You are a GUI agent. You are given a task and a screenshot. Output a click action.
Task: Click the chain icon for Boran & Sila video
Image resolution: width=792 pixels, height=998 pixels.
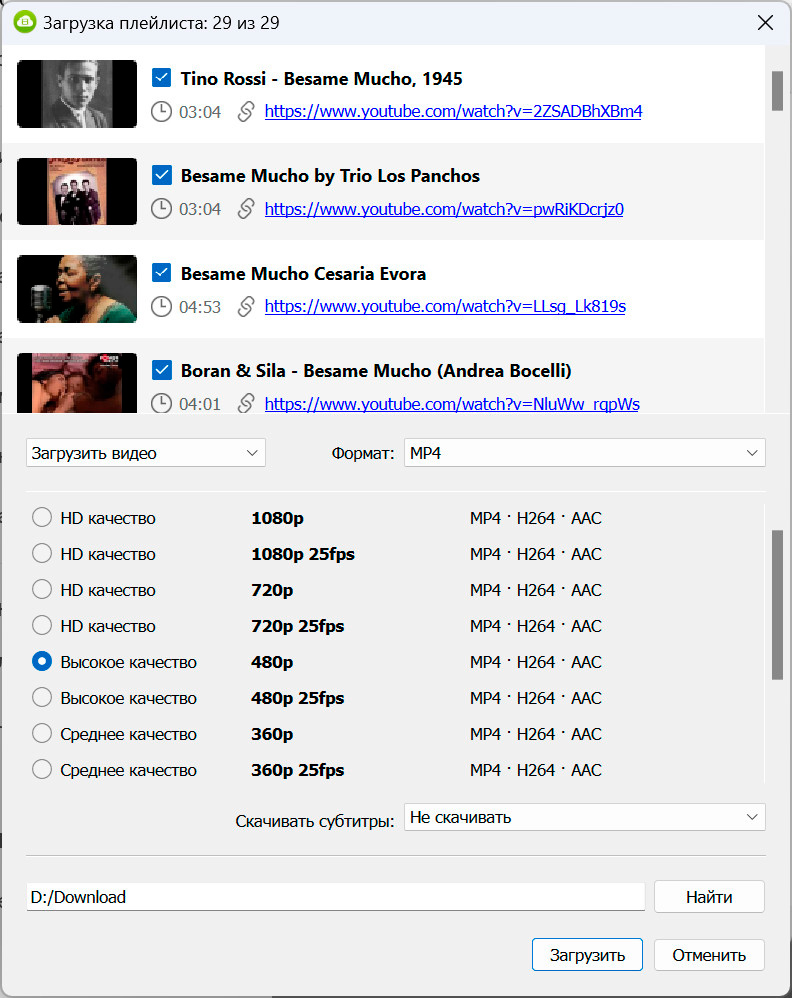click(246, 404)
